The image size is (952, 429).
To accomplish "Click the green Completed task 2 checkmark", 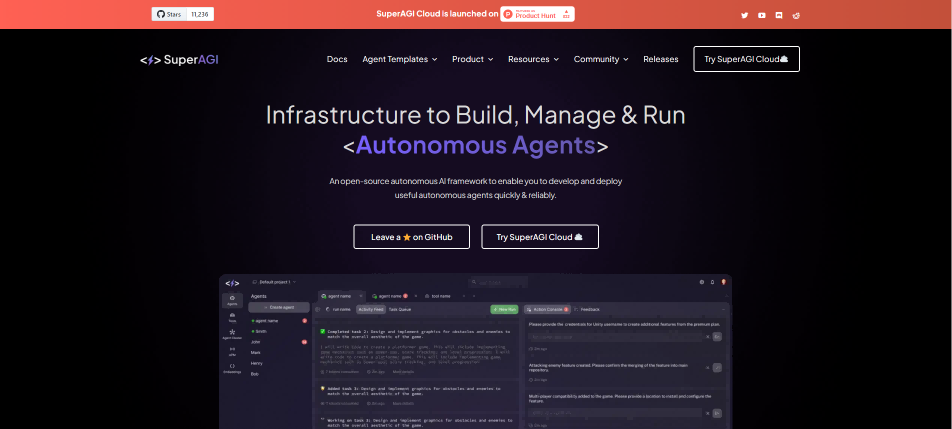I will (x=323, y=332).
